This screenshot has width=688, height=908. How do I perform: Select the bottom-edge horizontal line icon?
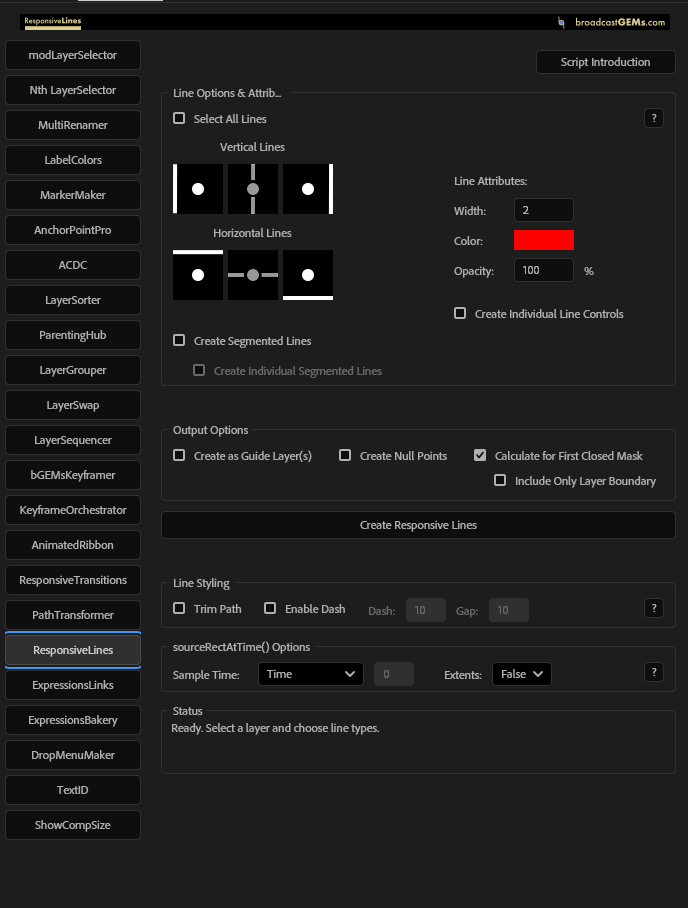point(308,275)
